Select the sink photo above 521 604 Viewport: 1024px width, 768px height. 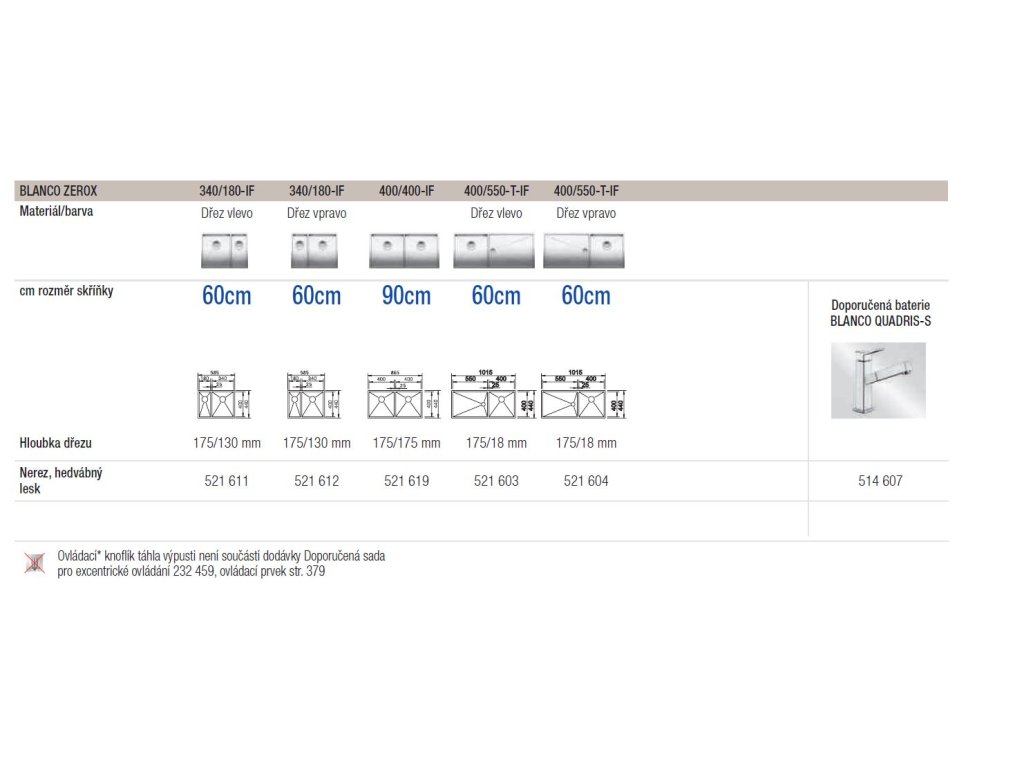pyautogui.click(x=584, y=251)
